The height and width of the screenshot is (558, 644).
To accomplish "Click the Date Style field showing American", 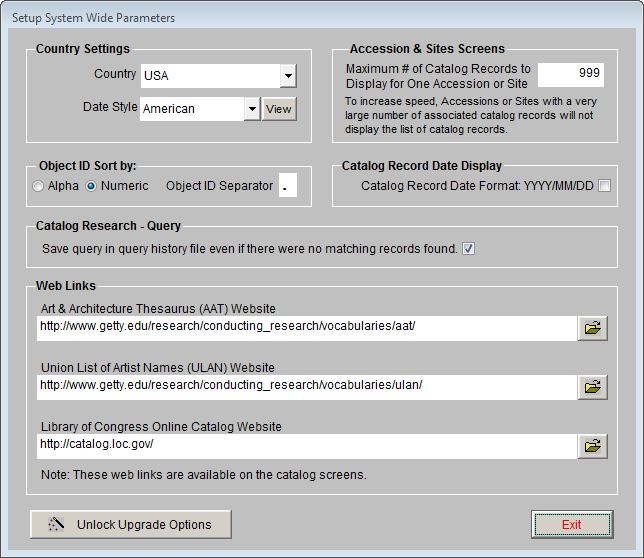I will click(192, 109).
